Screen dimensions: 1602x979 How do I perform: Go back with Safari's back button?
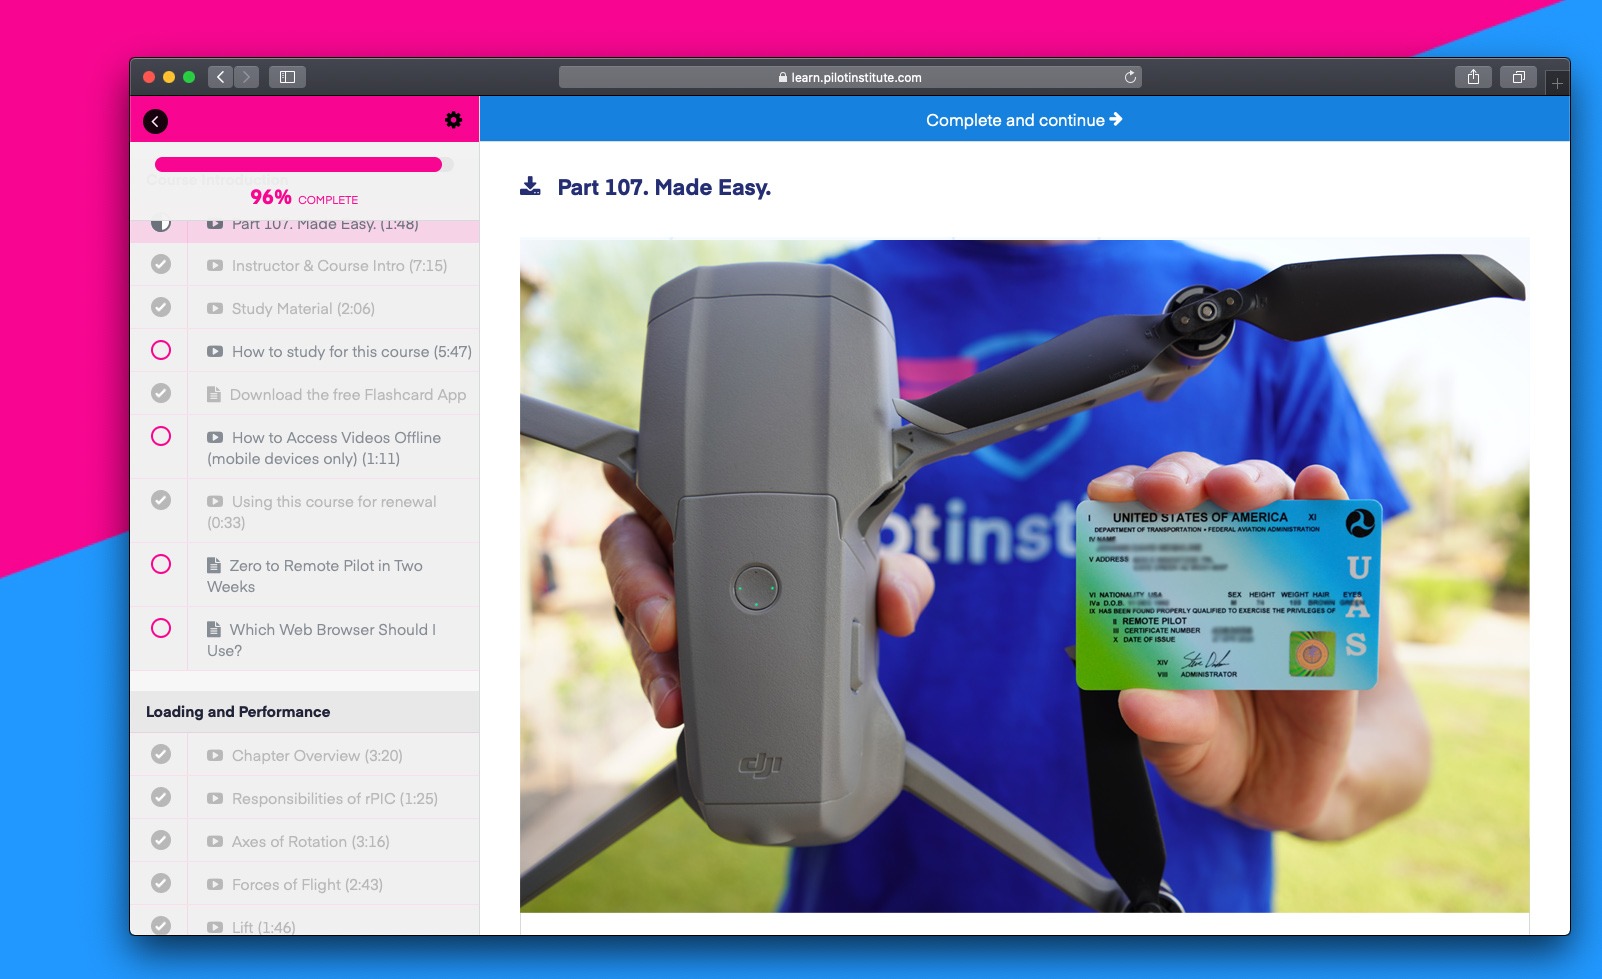(220, 77)
